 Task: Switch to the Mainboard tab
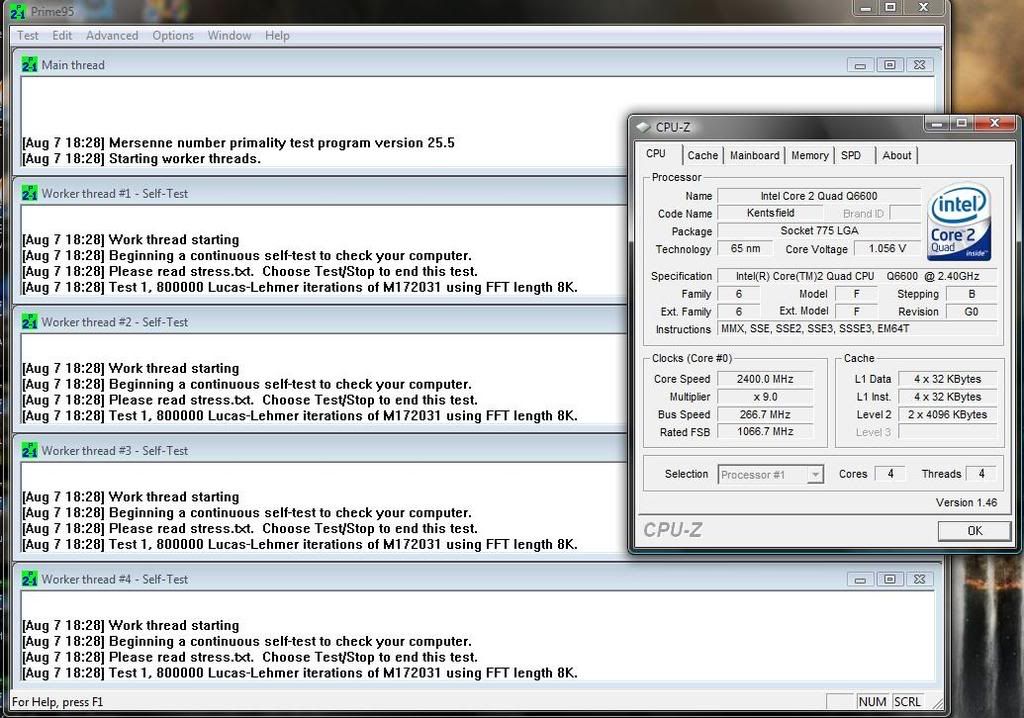pyautogui.click(x=754, y=155)
